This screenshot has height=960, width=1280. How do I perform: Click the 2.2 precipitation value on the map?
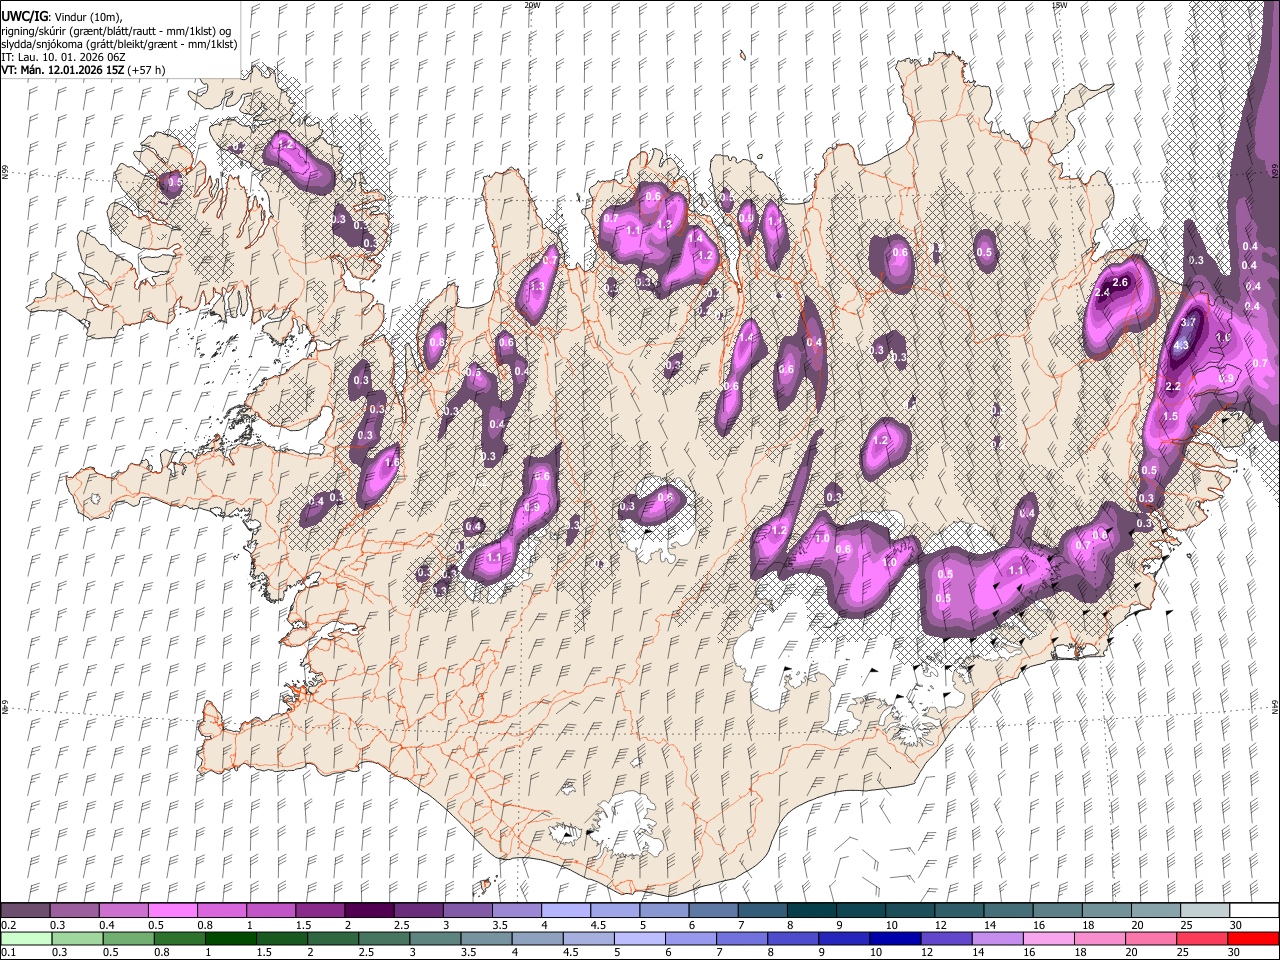[1174, 387]
